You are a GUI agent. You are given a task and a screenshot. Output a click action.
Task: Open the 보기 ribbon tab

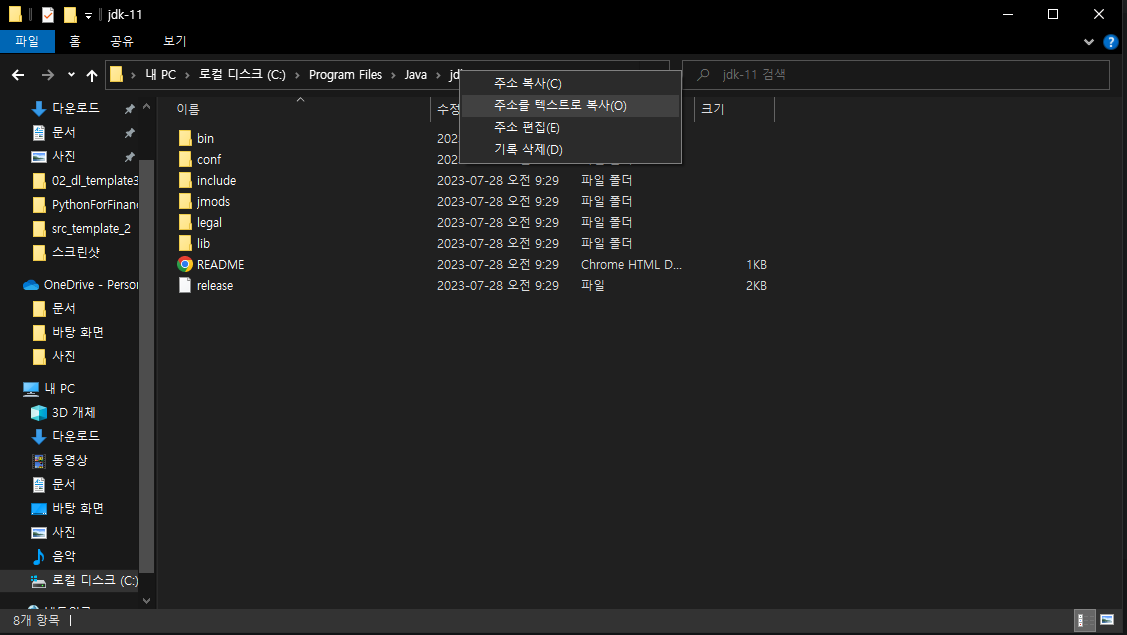pos(175,41)
